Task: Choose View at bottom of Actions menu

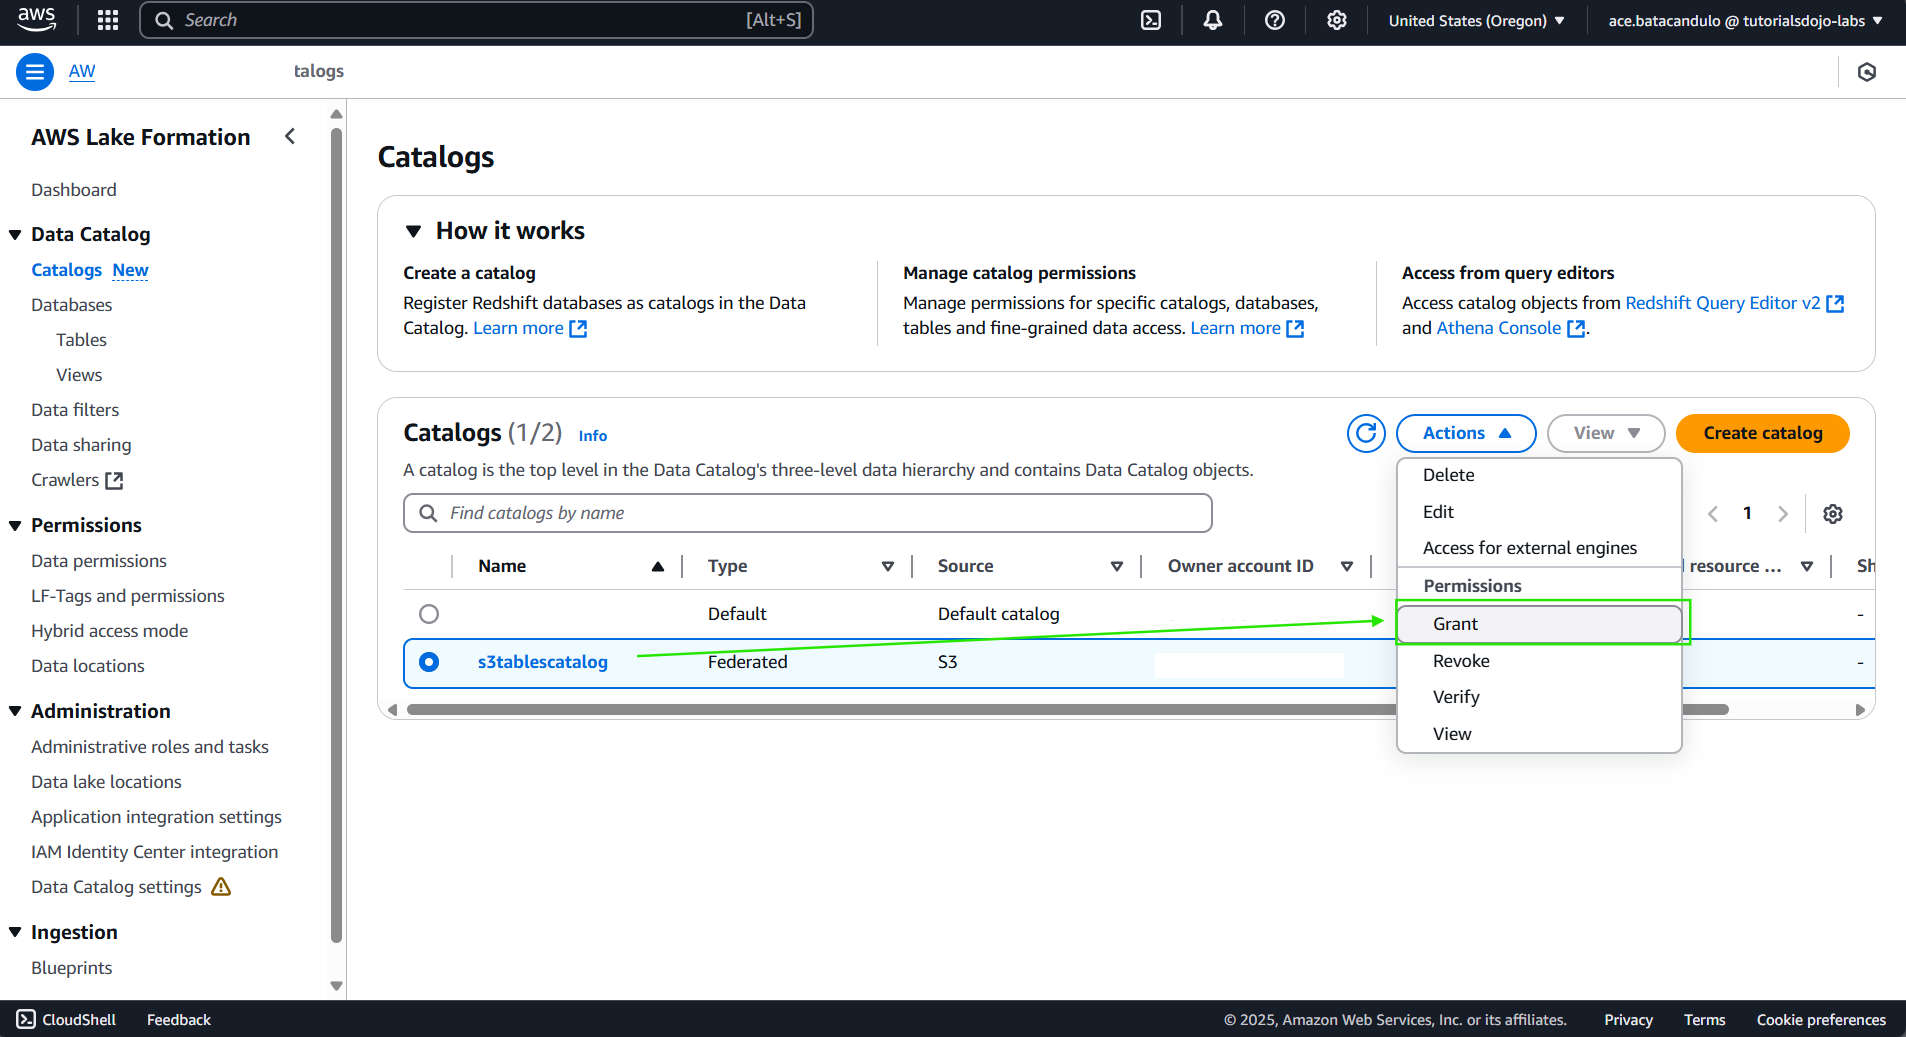Action: 1539,734
